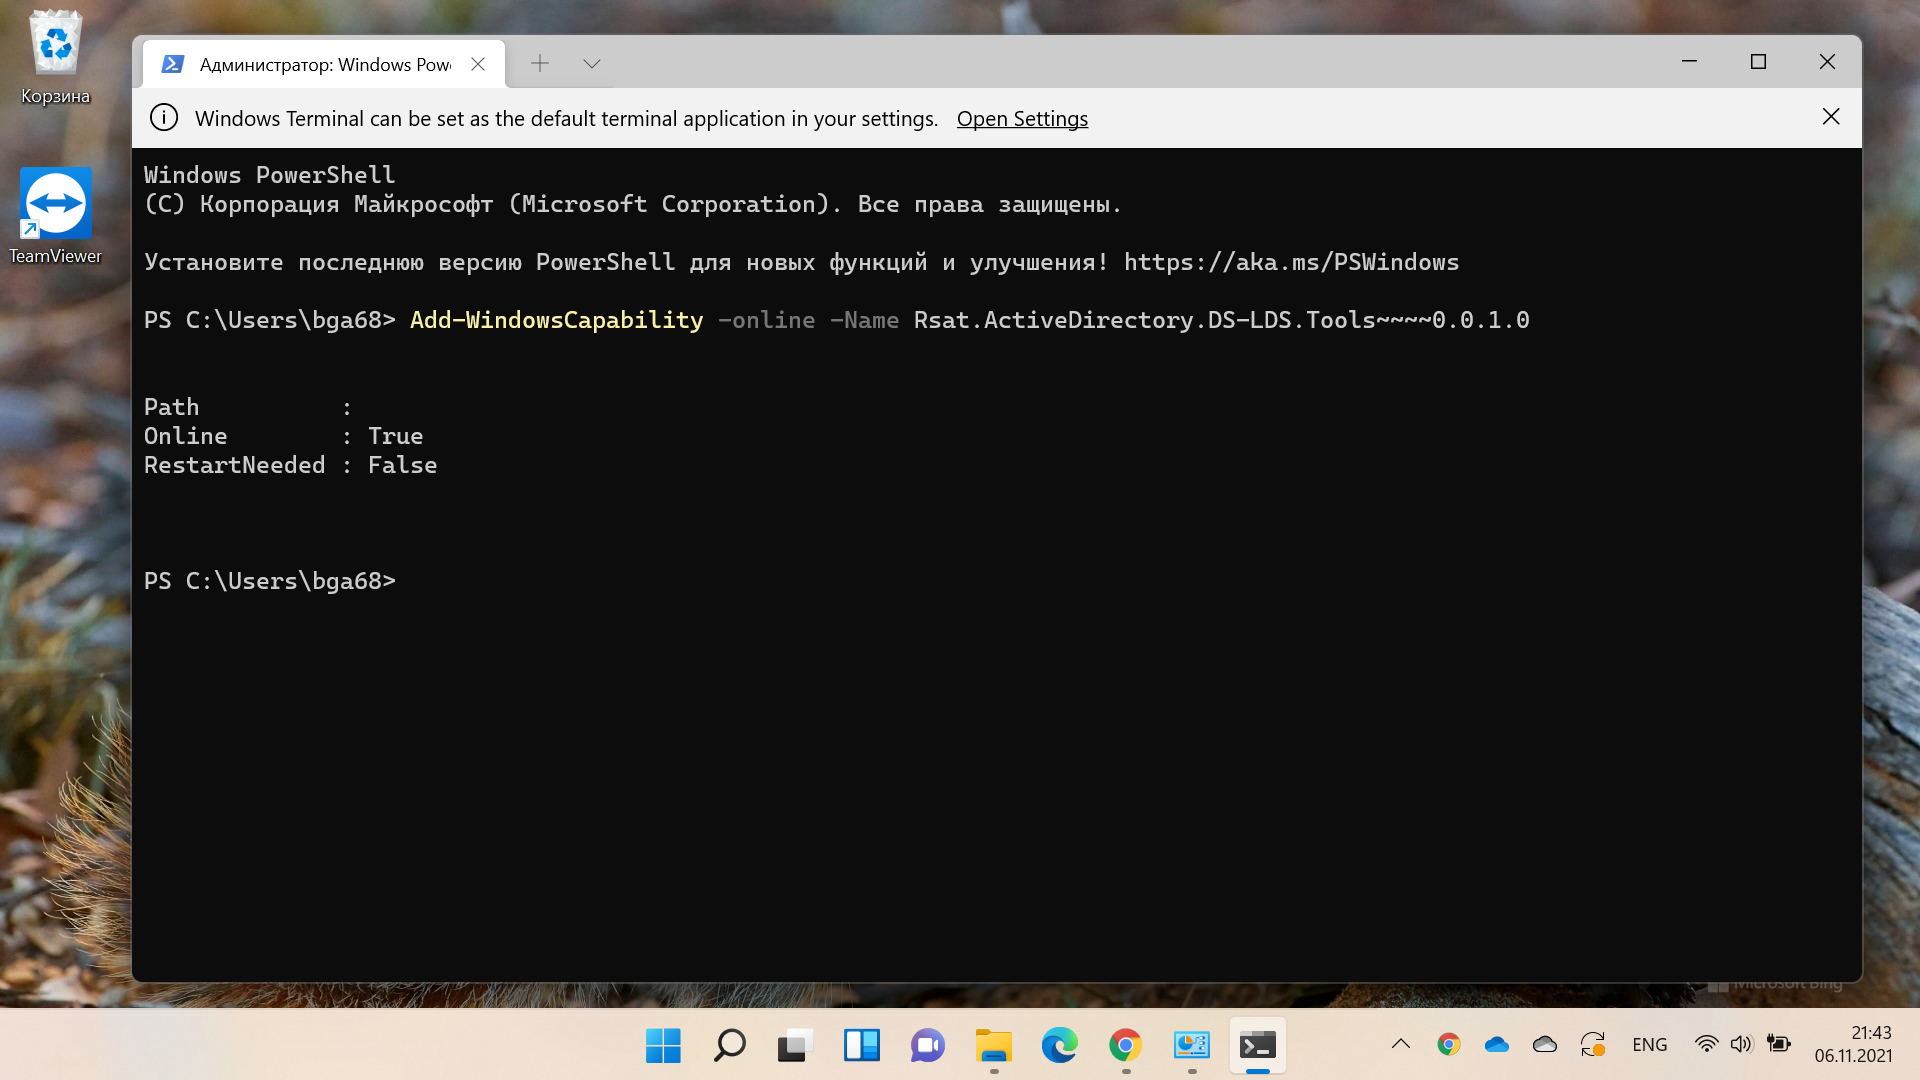Click the Add-WindowsCapability command text
1920x1080 pixels.
pyautogui.click(x=557, y=320)
